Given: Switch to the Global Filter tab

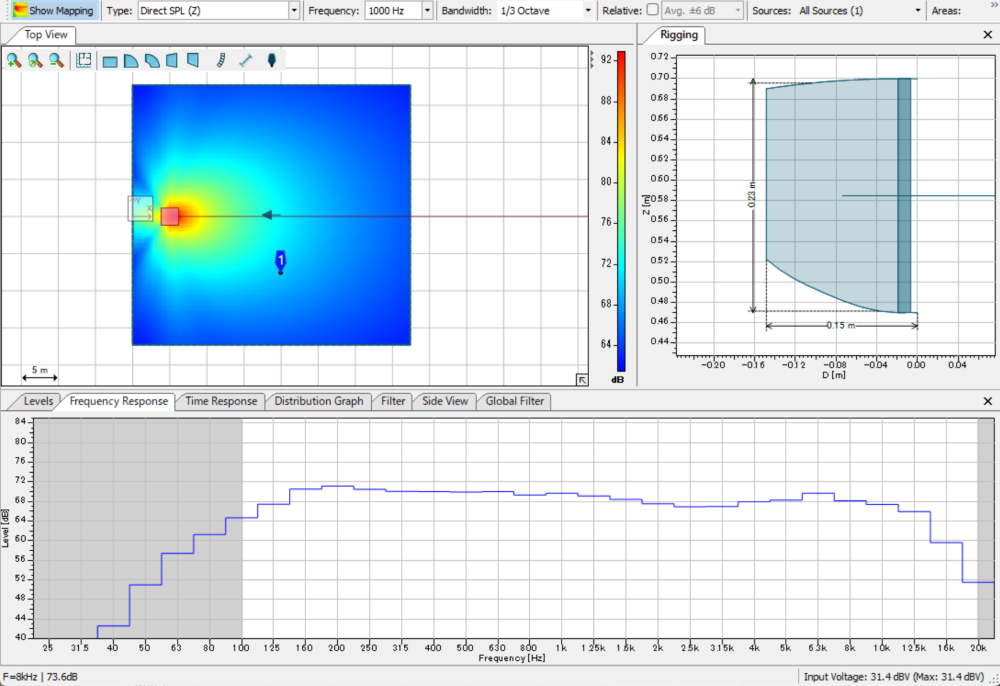Looking at the screenshot, I should tap(515, 401).
